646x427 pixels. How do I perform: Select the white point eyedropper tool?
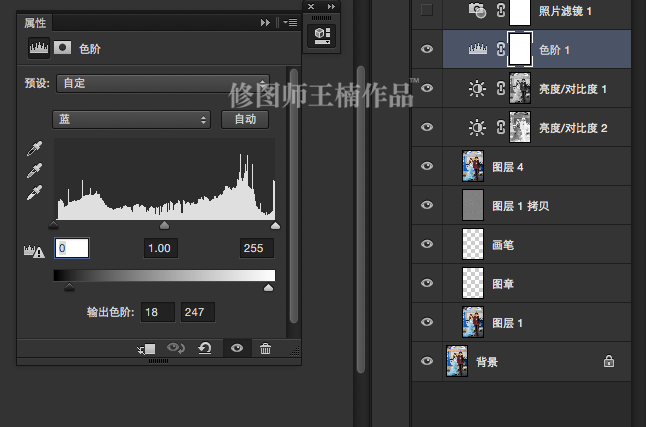pos(35,191)
